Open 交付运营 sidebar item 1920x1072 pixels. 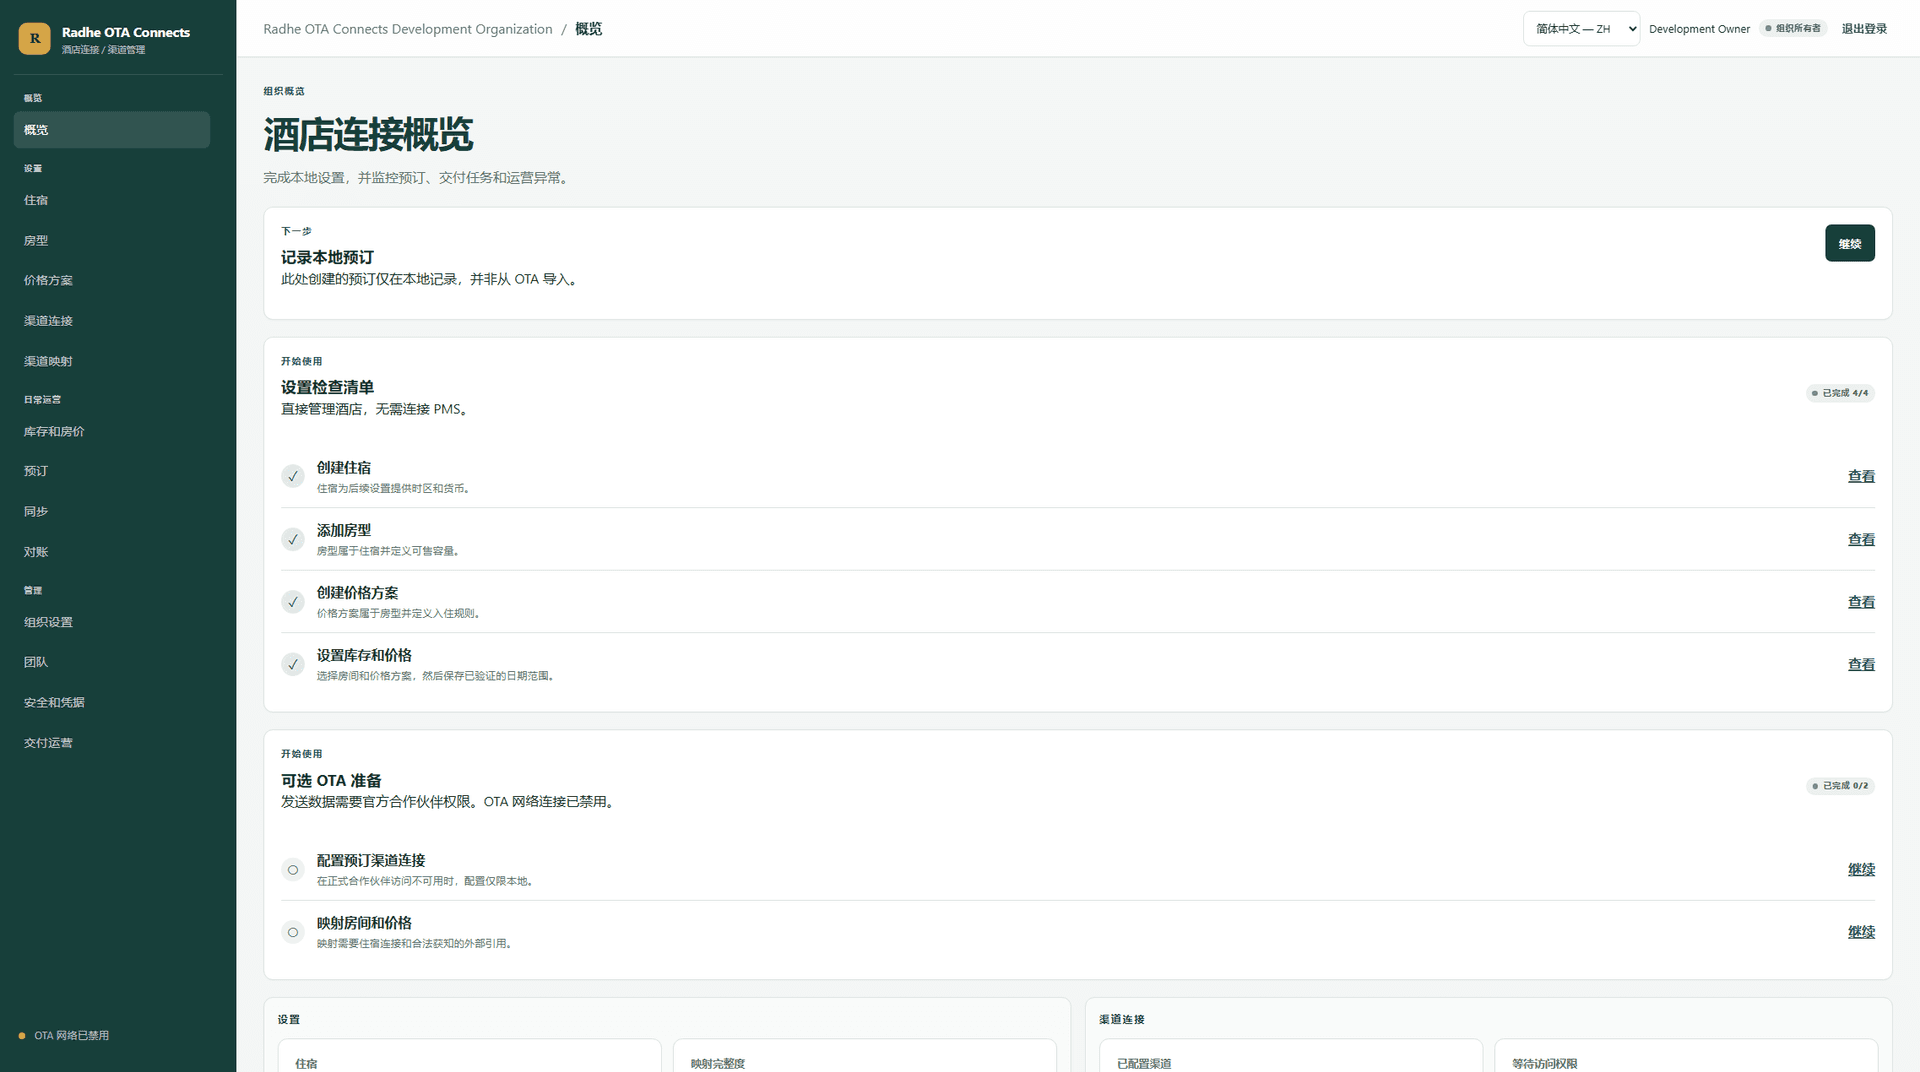click(112, 743)
